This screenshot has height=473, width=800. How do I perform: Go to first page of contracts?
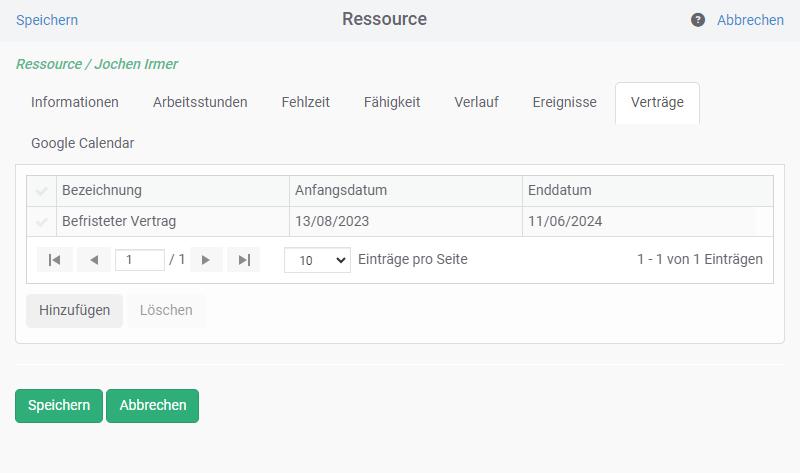[x=55, y=260]
